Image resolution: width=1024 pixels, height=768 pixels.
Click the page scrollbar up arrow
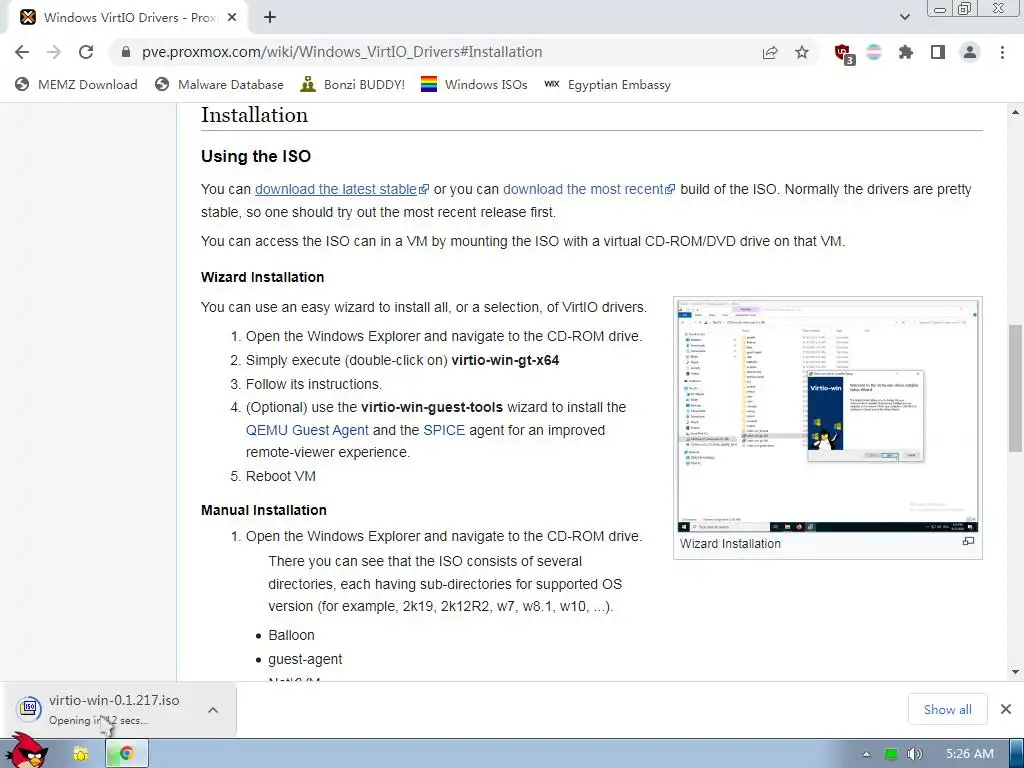point(1016,112)
